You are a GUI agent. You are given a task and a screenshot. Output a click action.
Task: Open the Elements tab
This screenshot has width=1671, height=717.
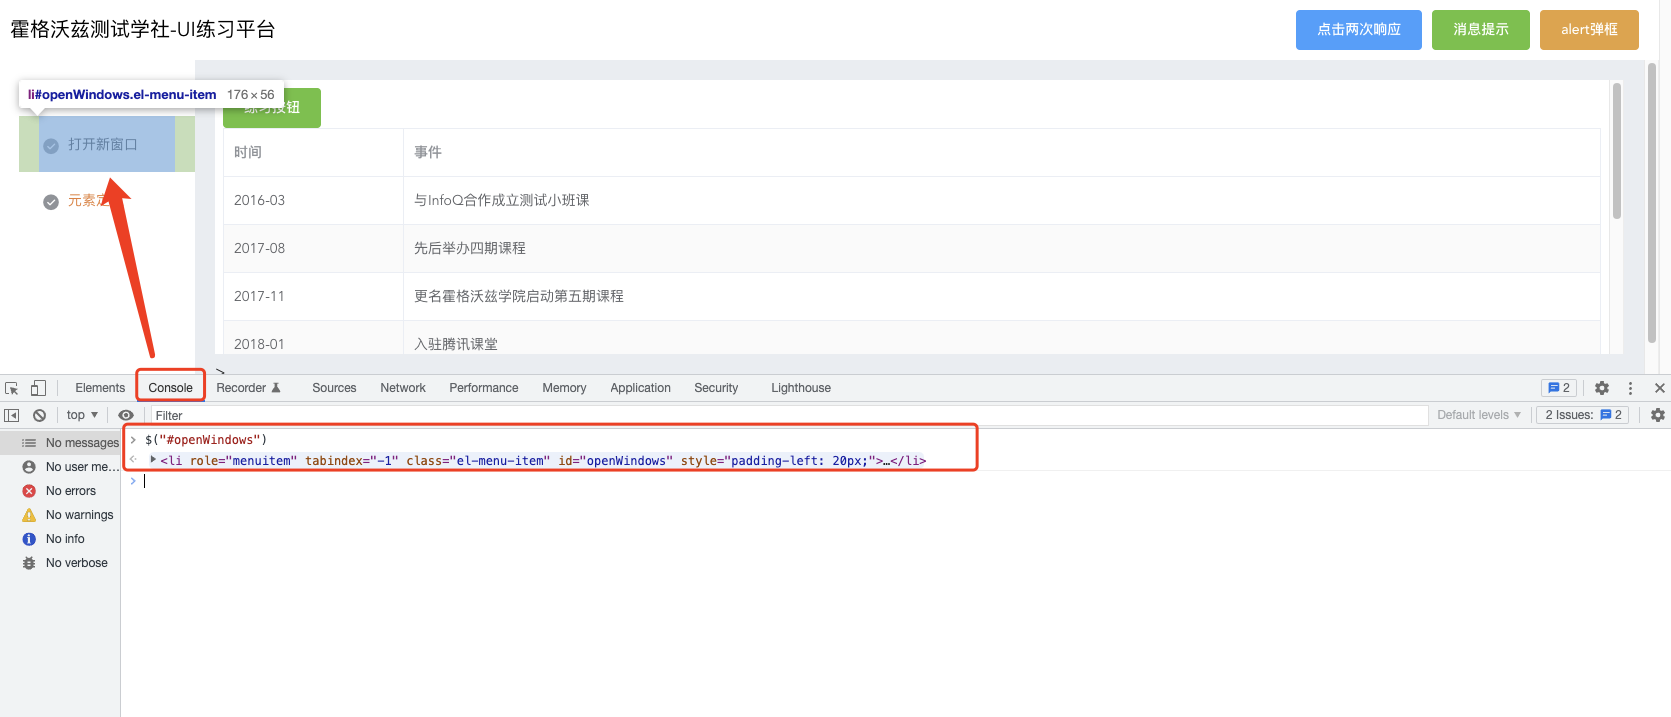coord(100,388)
